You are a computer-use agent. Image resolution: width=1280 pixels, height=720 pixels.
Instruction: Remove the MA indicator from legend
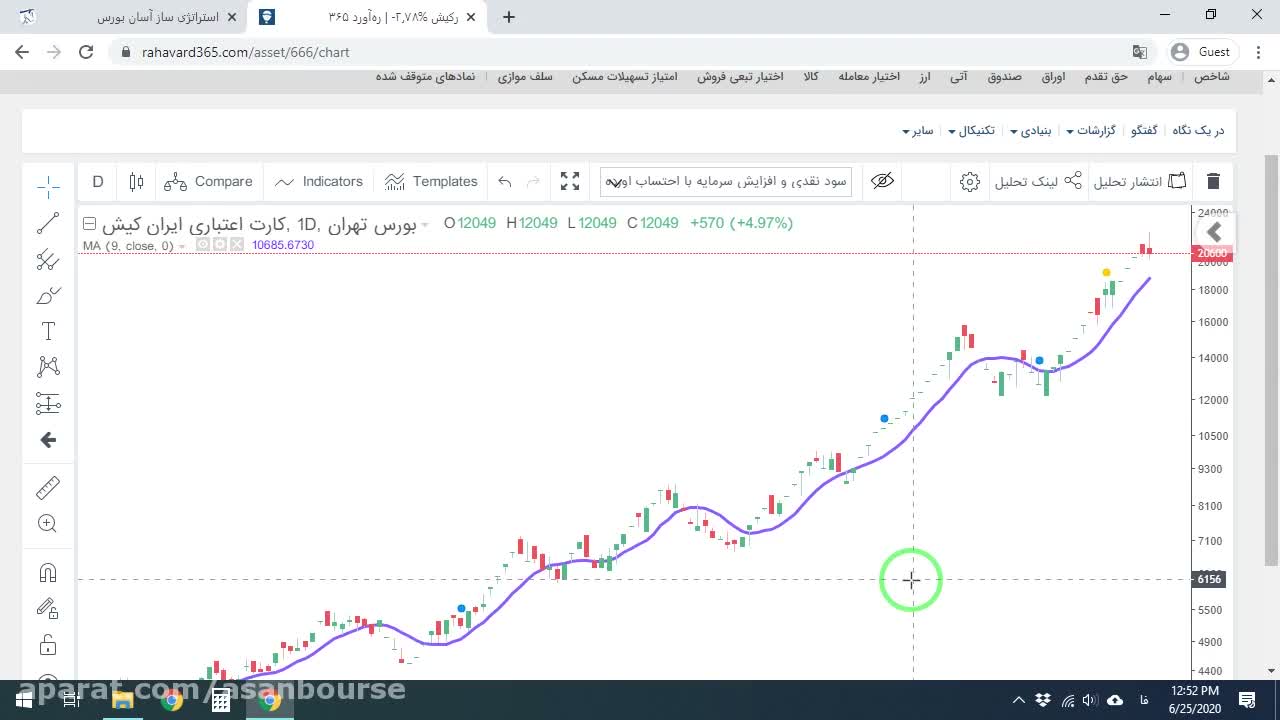(x=237, y=245)
